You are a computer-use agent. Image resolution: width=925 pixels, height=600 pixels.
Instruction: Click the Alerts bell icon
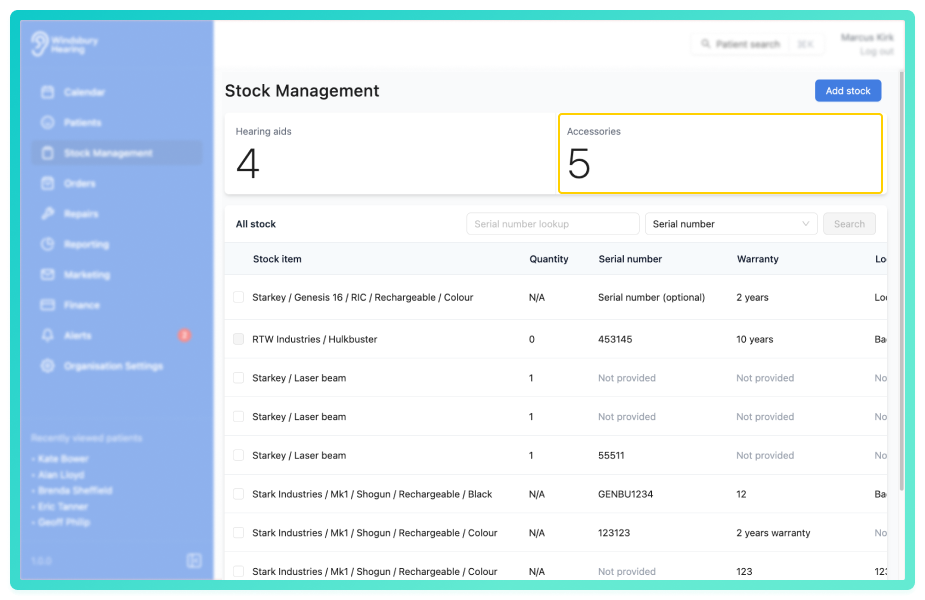coord(48,336)
